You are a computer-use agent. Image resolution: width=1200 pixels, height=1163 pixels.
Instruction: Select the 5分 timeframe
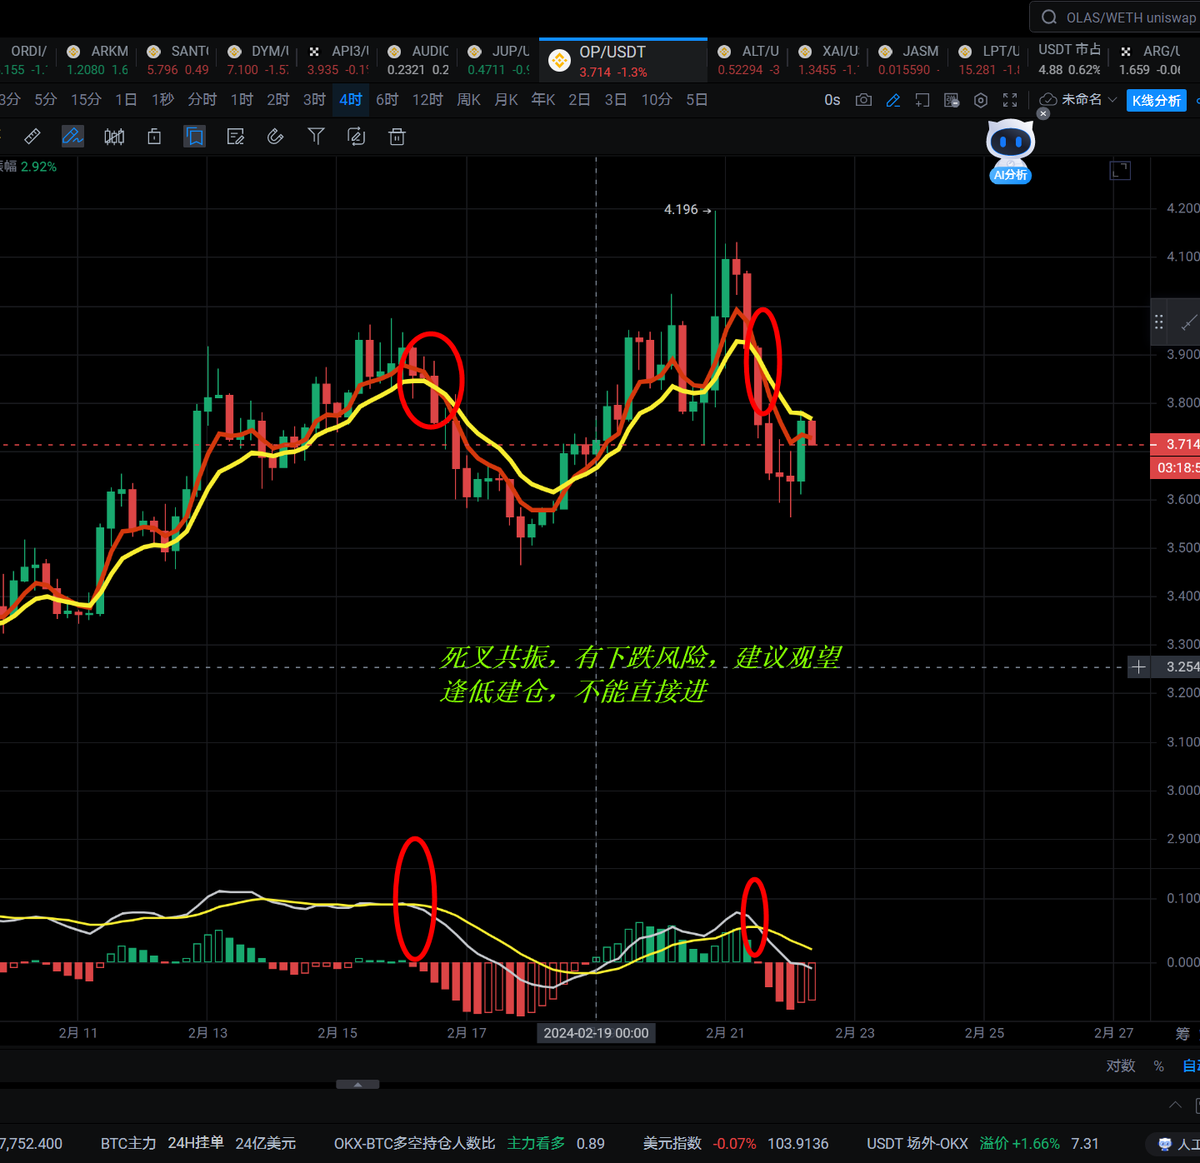(x=46, y=100)
